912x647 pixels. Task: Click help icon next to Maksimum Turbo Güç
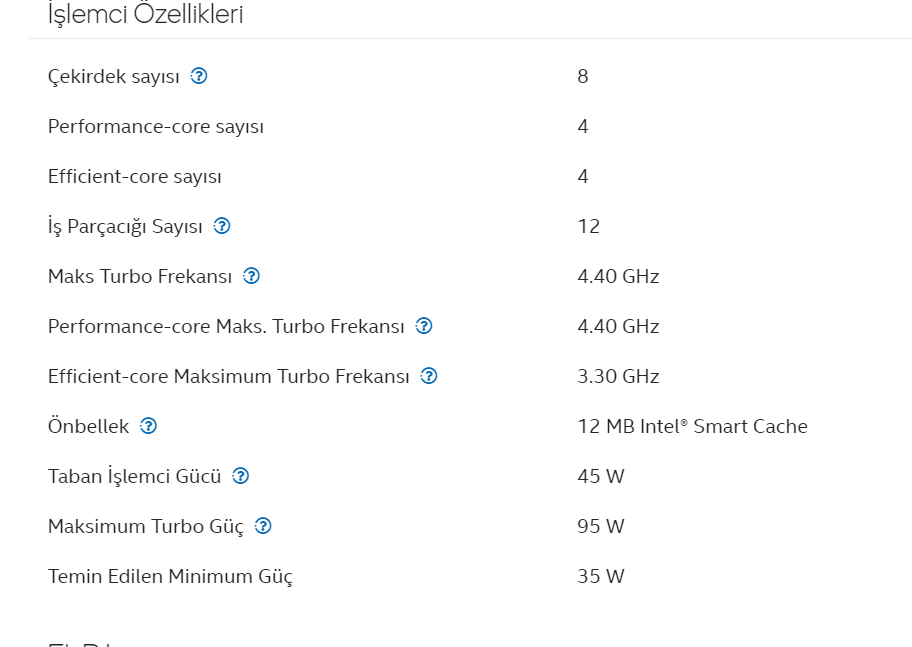(263, 526)
